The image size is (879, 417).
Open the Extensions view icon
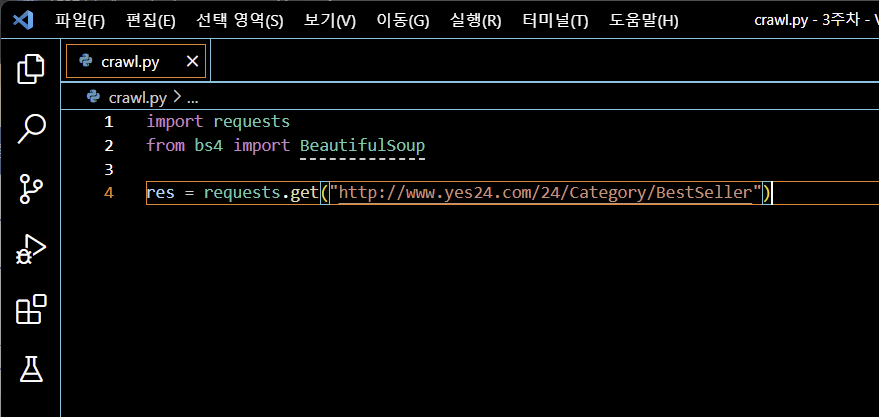(x=30, y=309)
